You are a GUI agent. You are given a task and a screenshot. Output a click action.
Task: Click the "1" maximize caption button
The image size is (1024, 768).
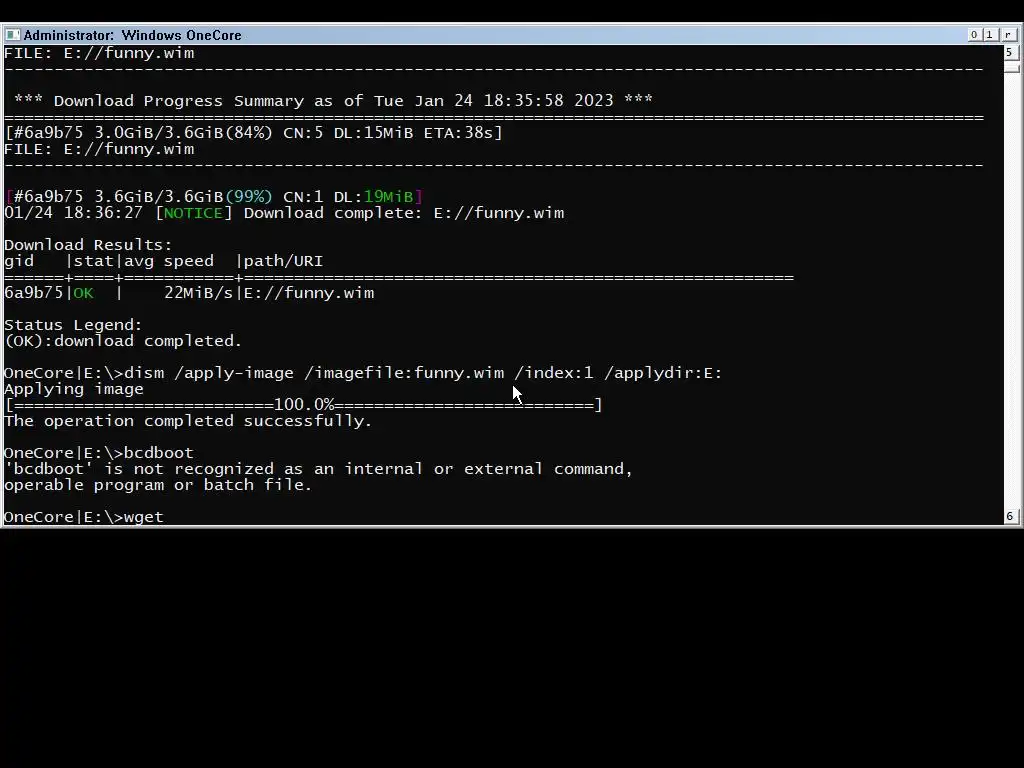[x=989, y=35]
